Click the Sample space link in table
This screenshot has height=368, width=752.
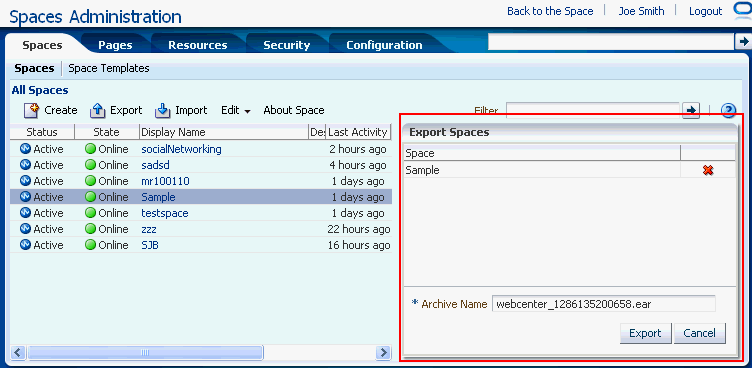(158, 197)
